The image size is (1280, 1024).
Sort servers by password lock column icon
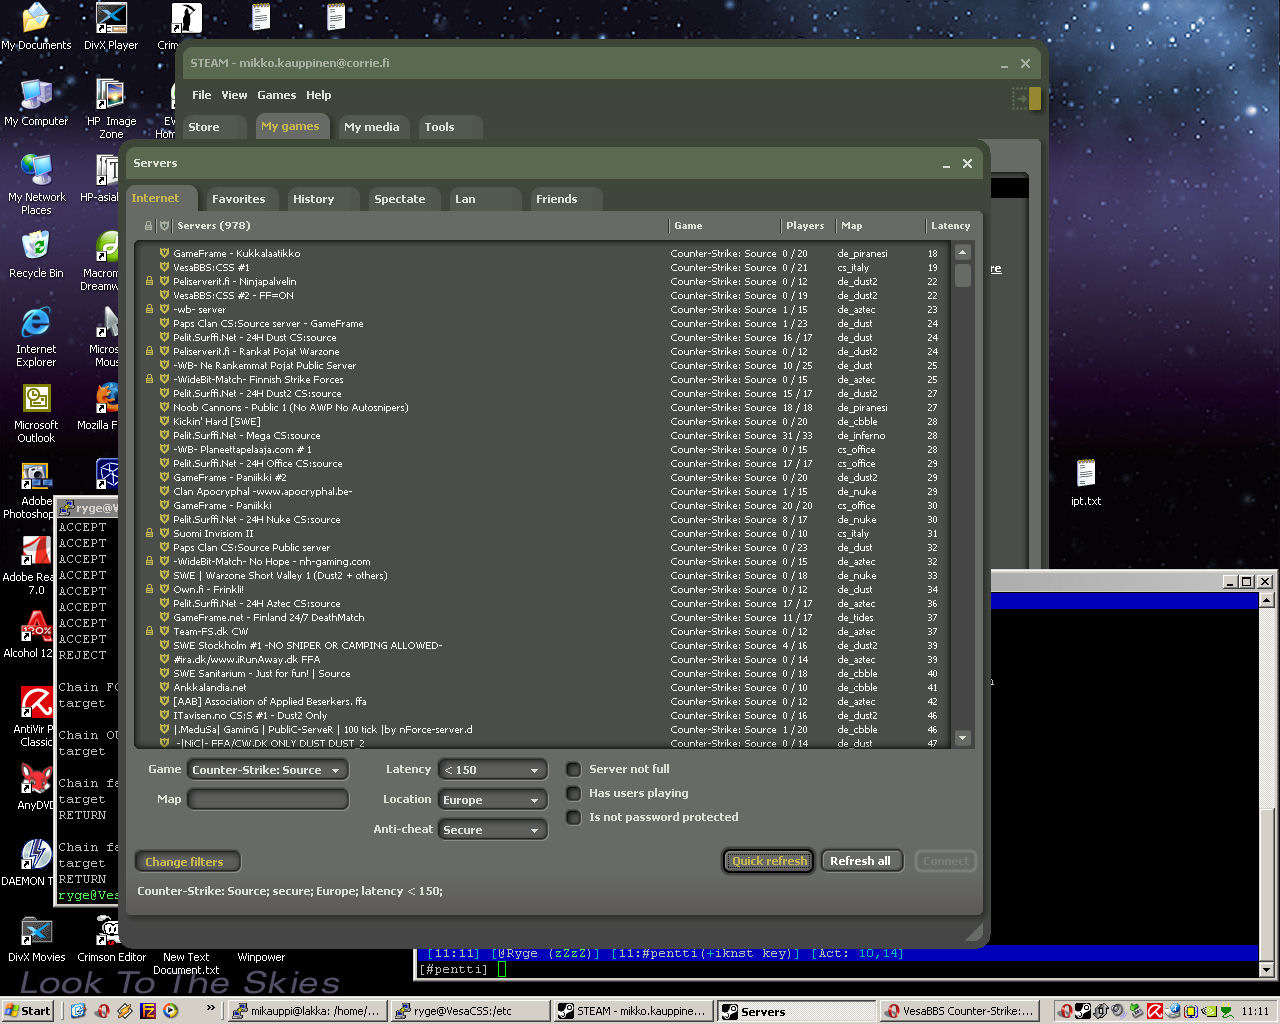[x=149, y=226]
